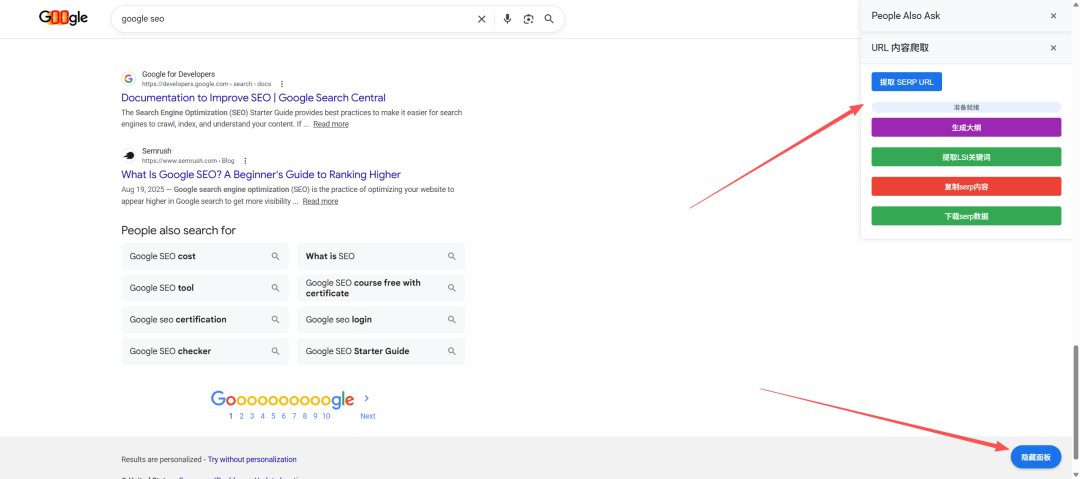Screen dimensions: 1080x479
Task: Start voice search with the microphone icon
Action: click(508, 19)
